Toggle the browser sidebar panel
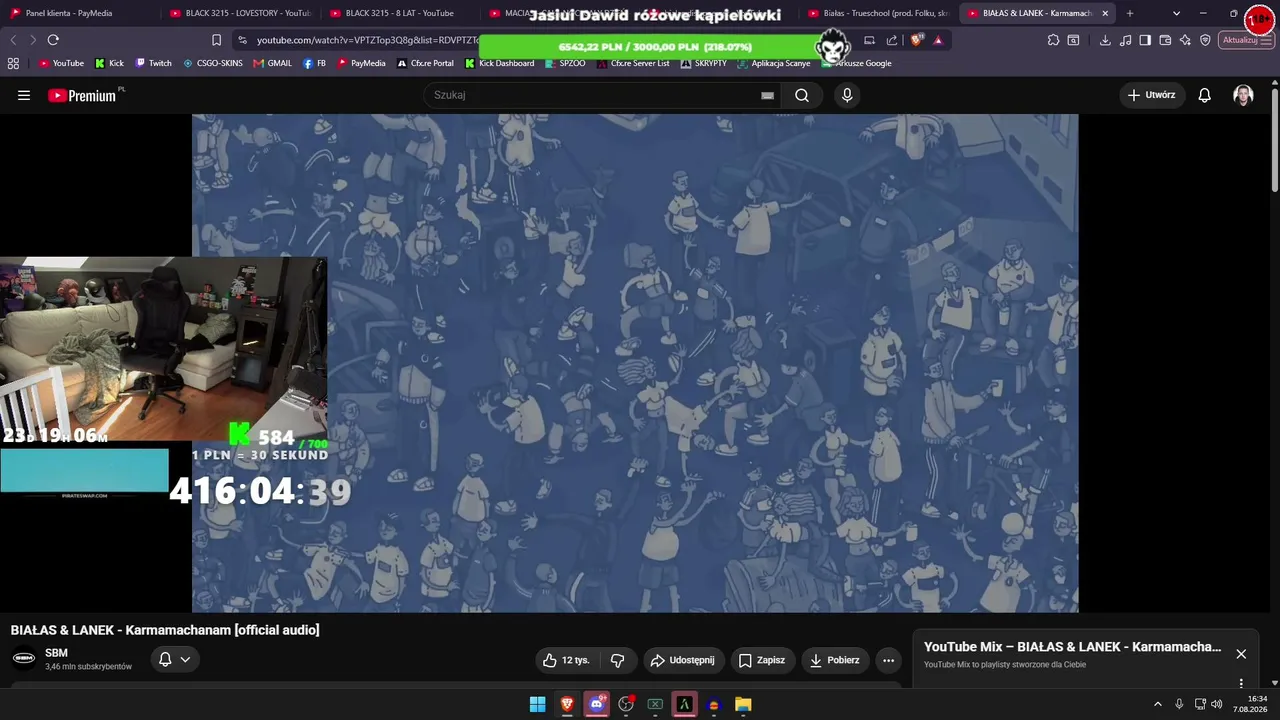The width and height of the screenshot is (1280, 720). point(1145,40)
